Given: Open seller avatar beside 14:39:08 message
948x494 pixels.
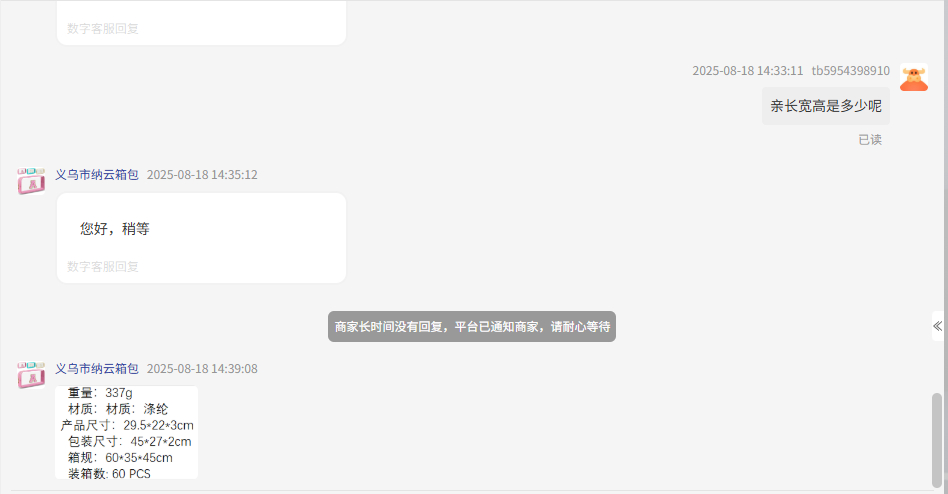Looking at the screenshot, I should point(31,375).
